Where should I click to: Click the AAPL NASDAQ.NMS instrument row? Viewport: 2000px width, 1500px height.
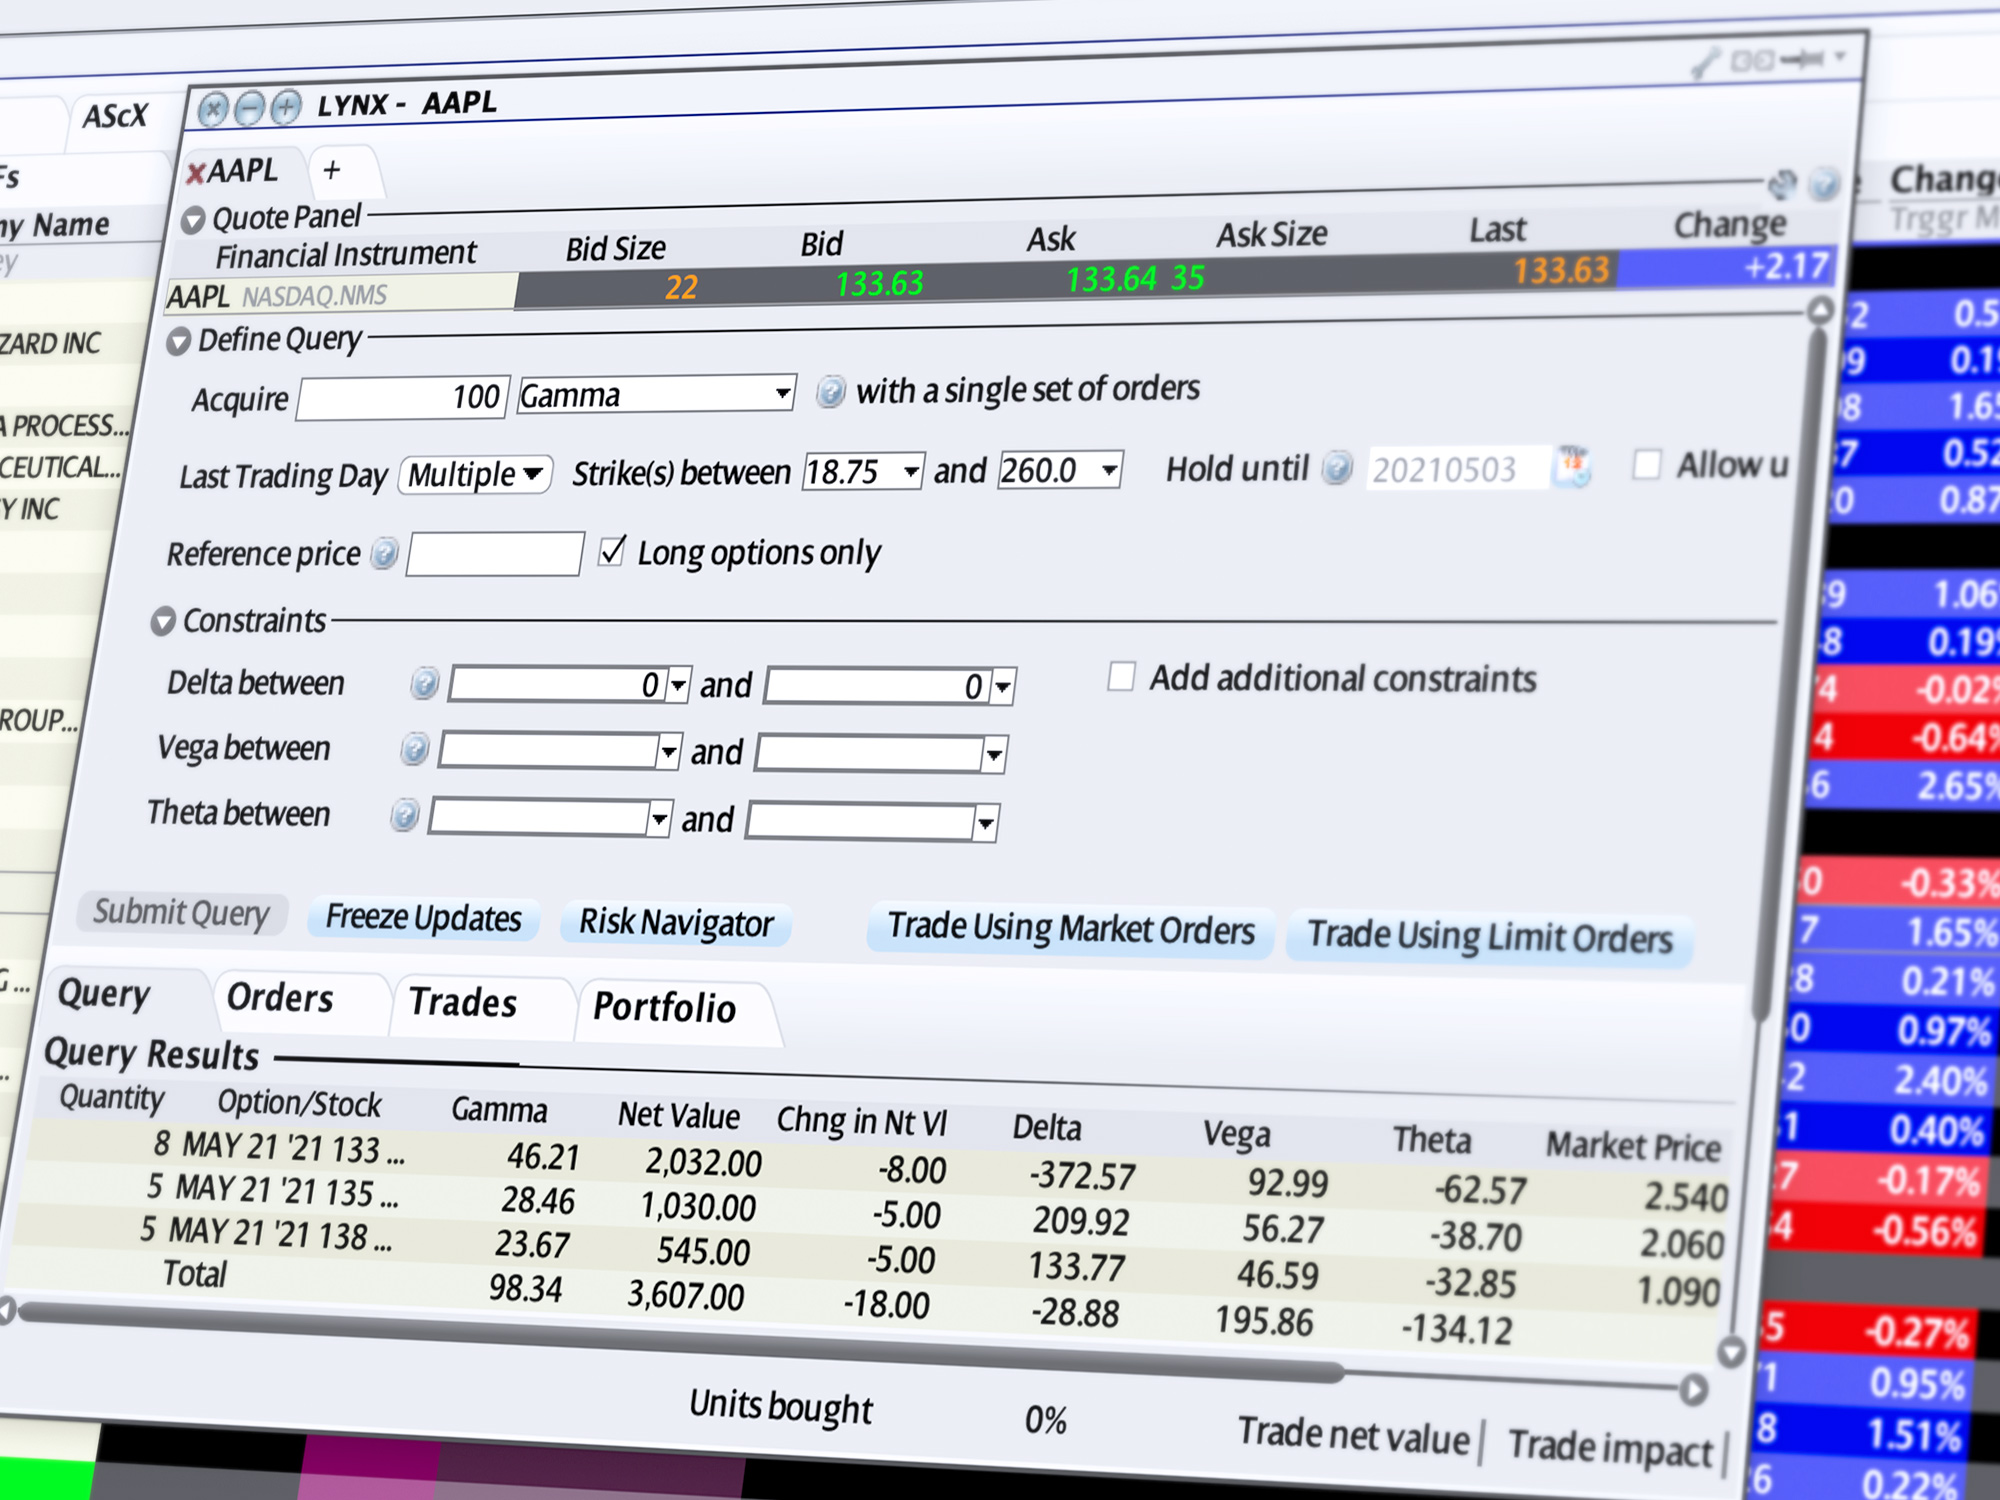[x=340, y=296]
